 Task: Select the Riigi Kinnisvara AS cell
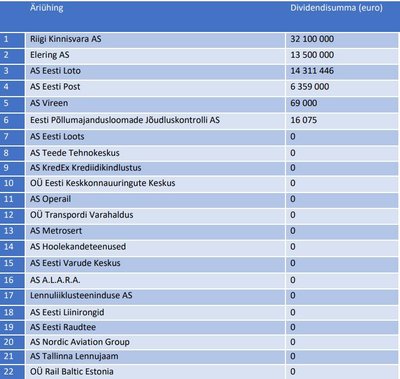click(x=155, y=39)
